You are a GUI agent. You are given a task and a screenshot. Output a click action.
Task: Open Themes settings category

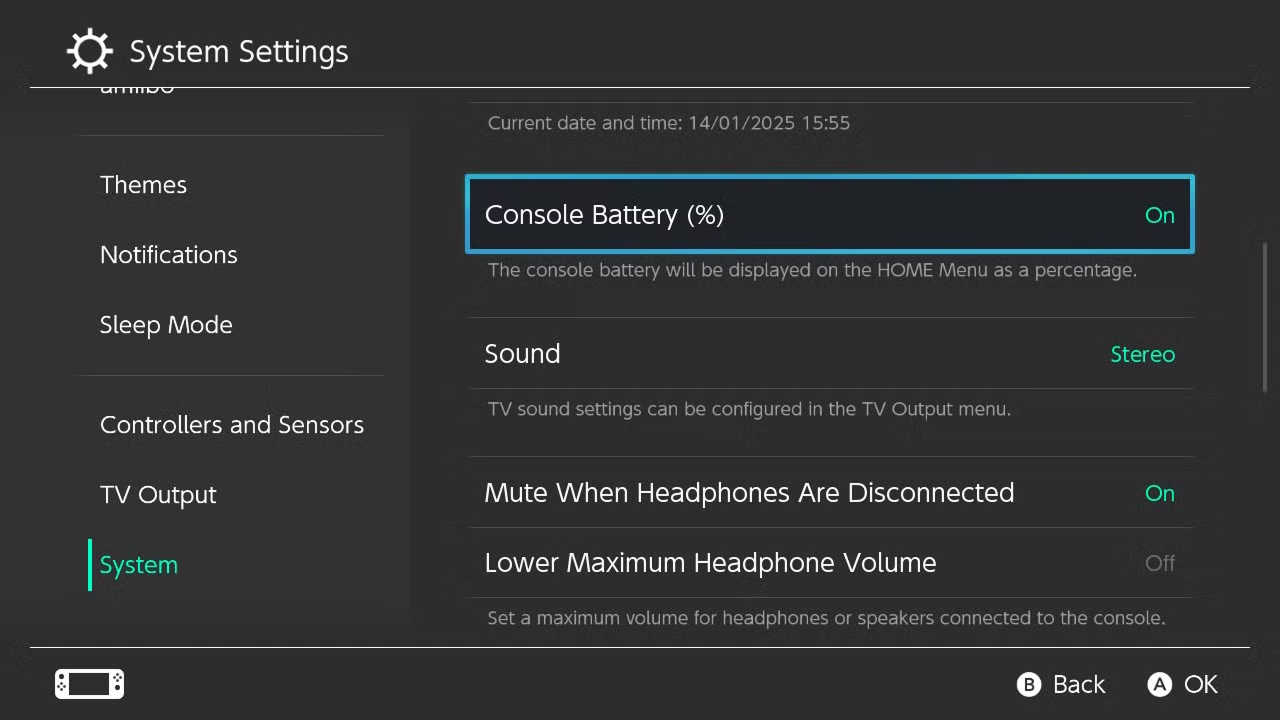tap(143, 185)
